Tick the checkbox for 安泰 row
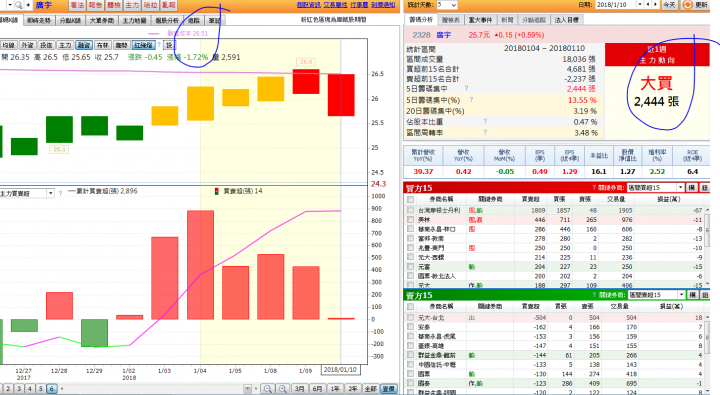This screenshot has height=395, width=720. (x=411, y=327)
